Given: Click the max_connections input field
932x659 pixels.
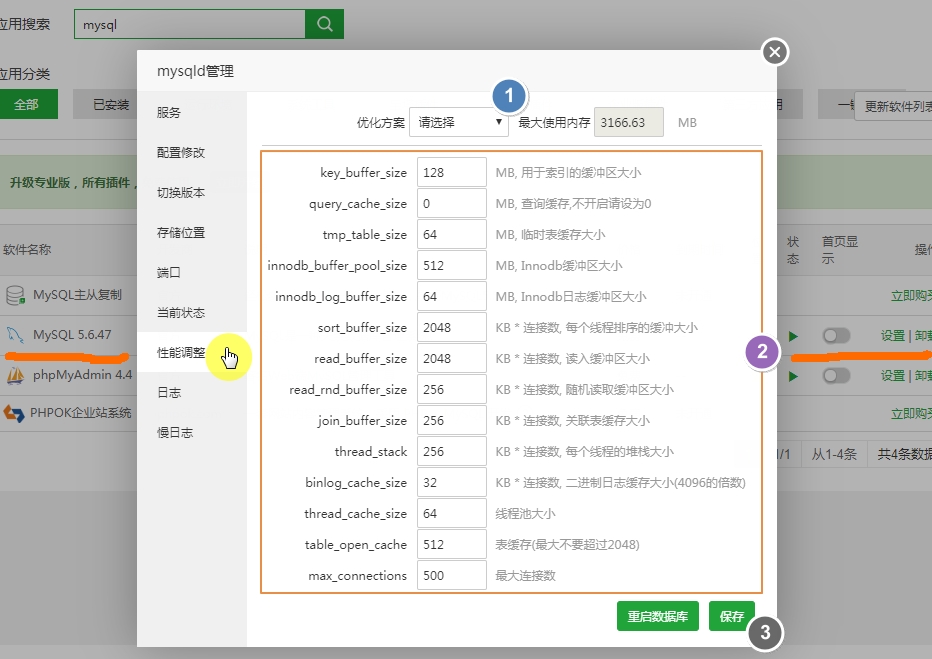Looking at the screenshot, I should [451, 575].
